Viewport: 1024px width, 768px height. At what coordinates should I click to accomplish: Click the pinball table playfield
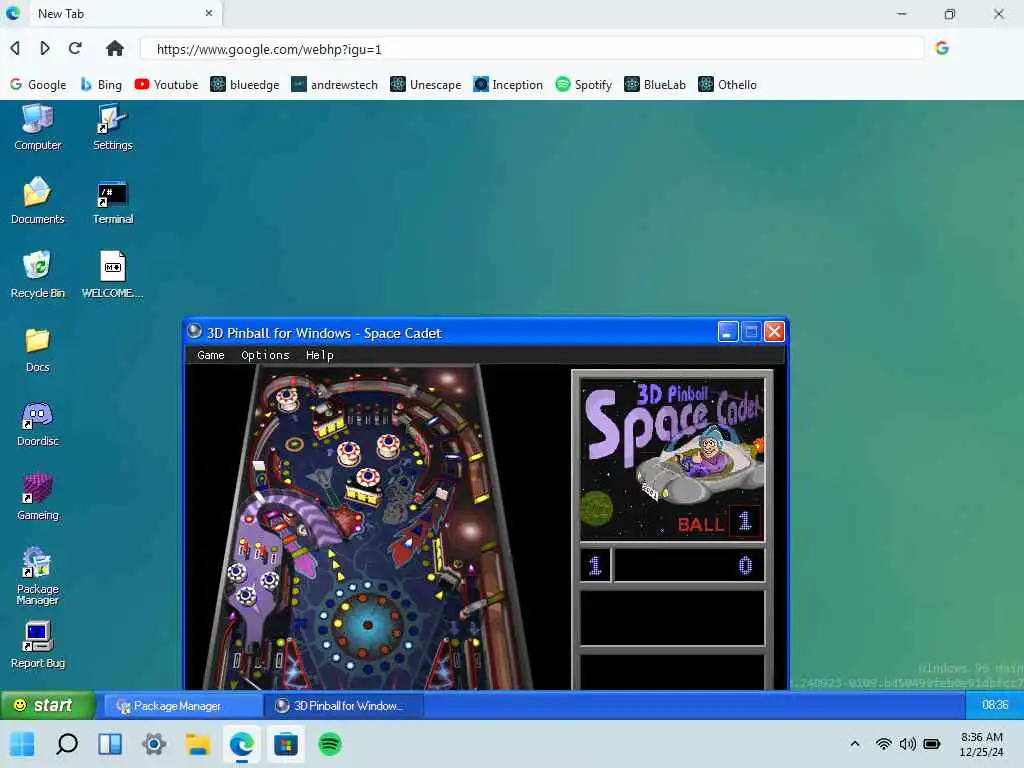tap(366, 526)
